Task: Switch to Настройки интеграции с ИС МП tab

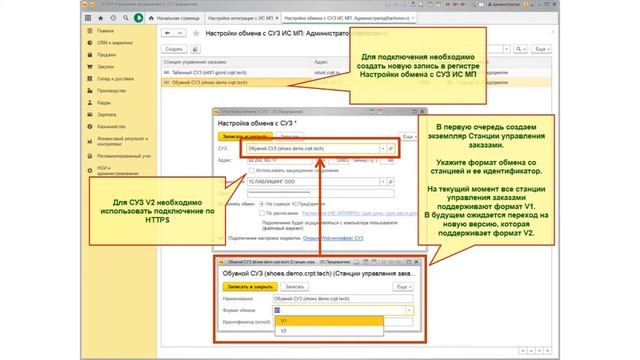Action: click(240, 18)
